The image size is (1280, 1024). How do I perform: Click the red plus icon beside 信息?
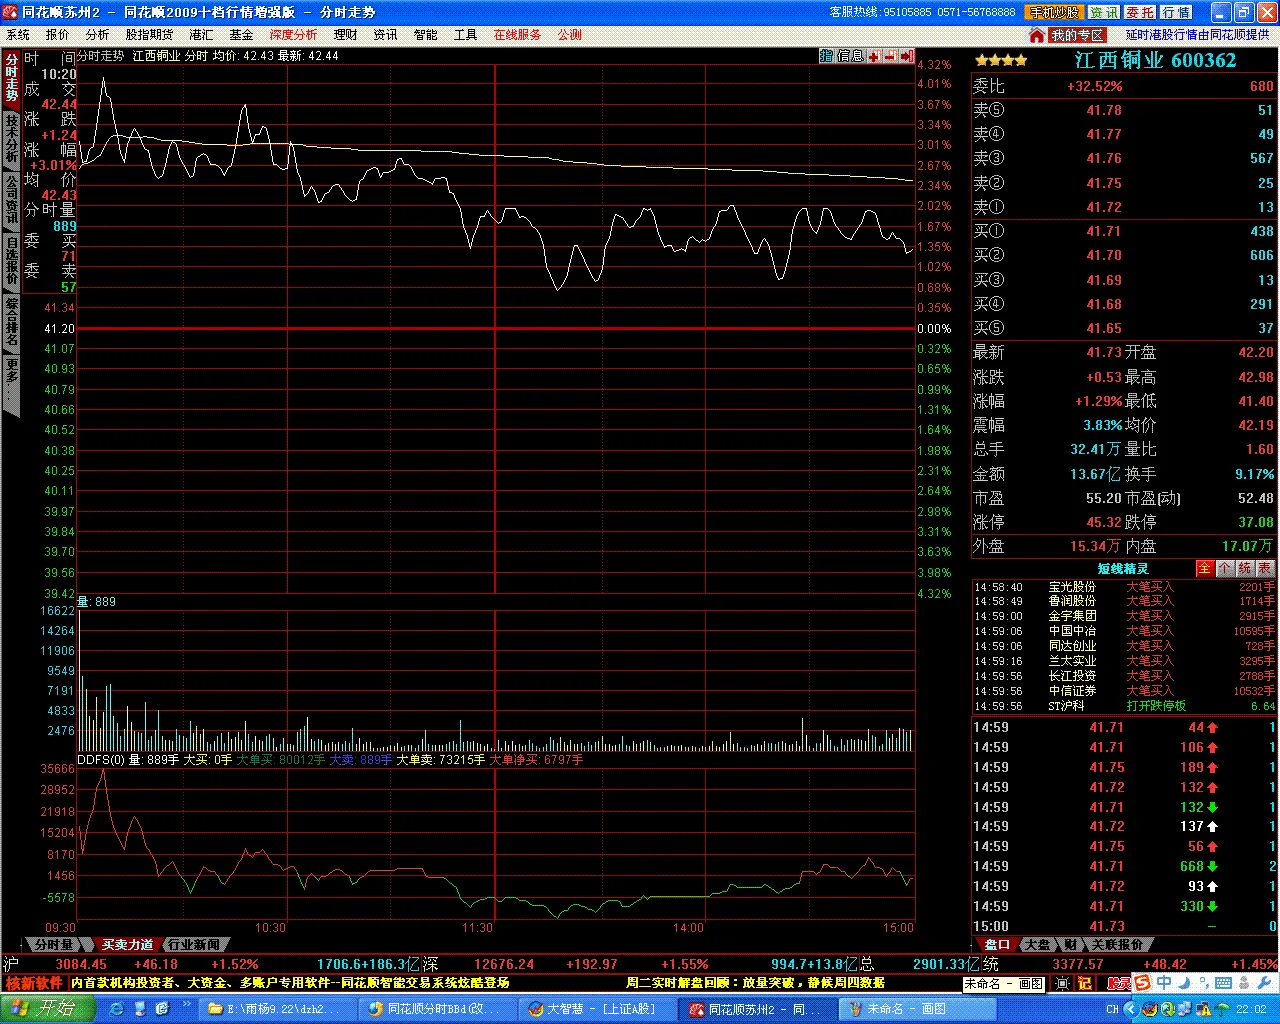tap(874, 56)
